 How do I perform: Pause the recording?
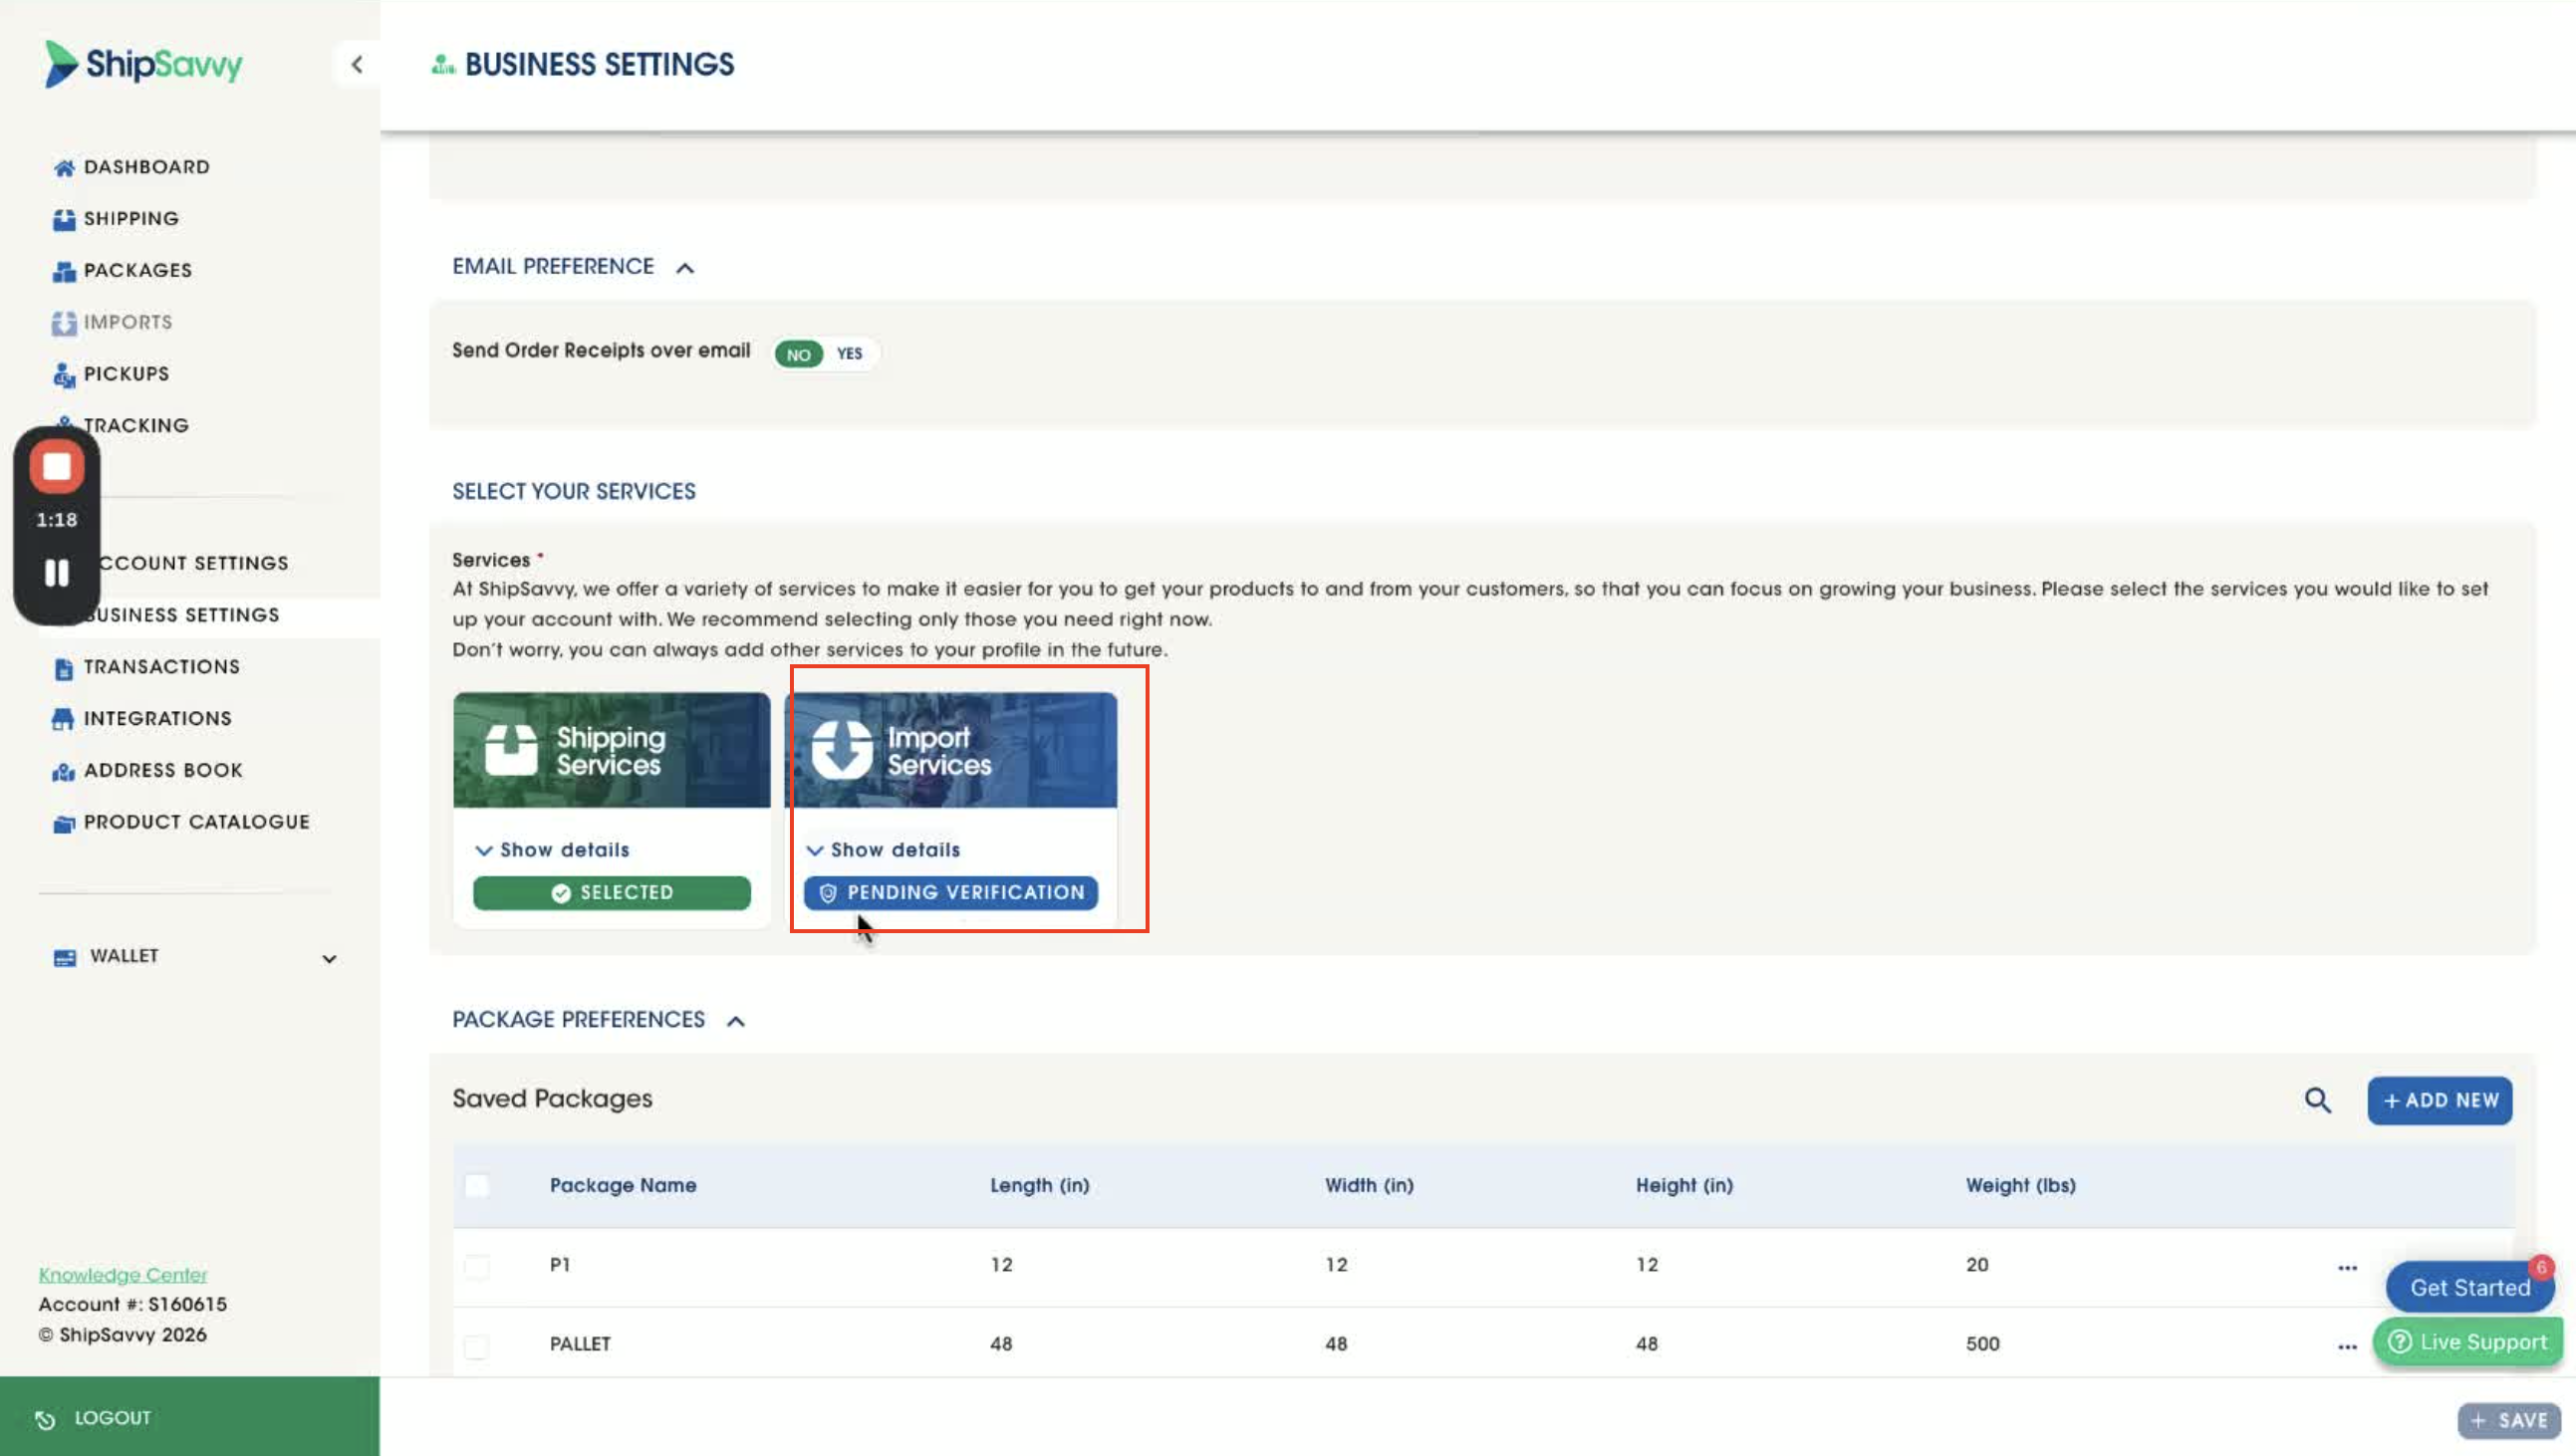coord(57,573)
